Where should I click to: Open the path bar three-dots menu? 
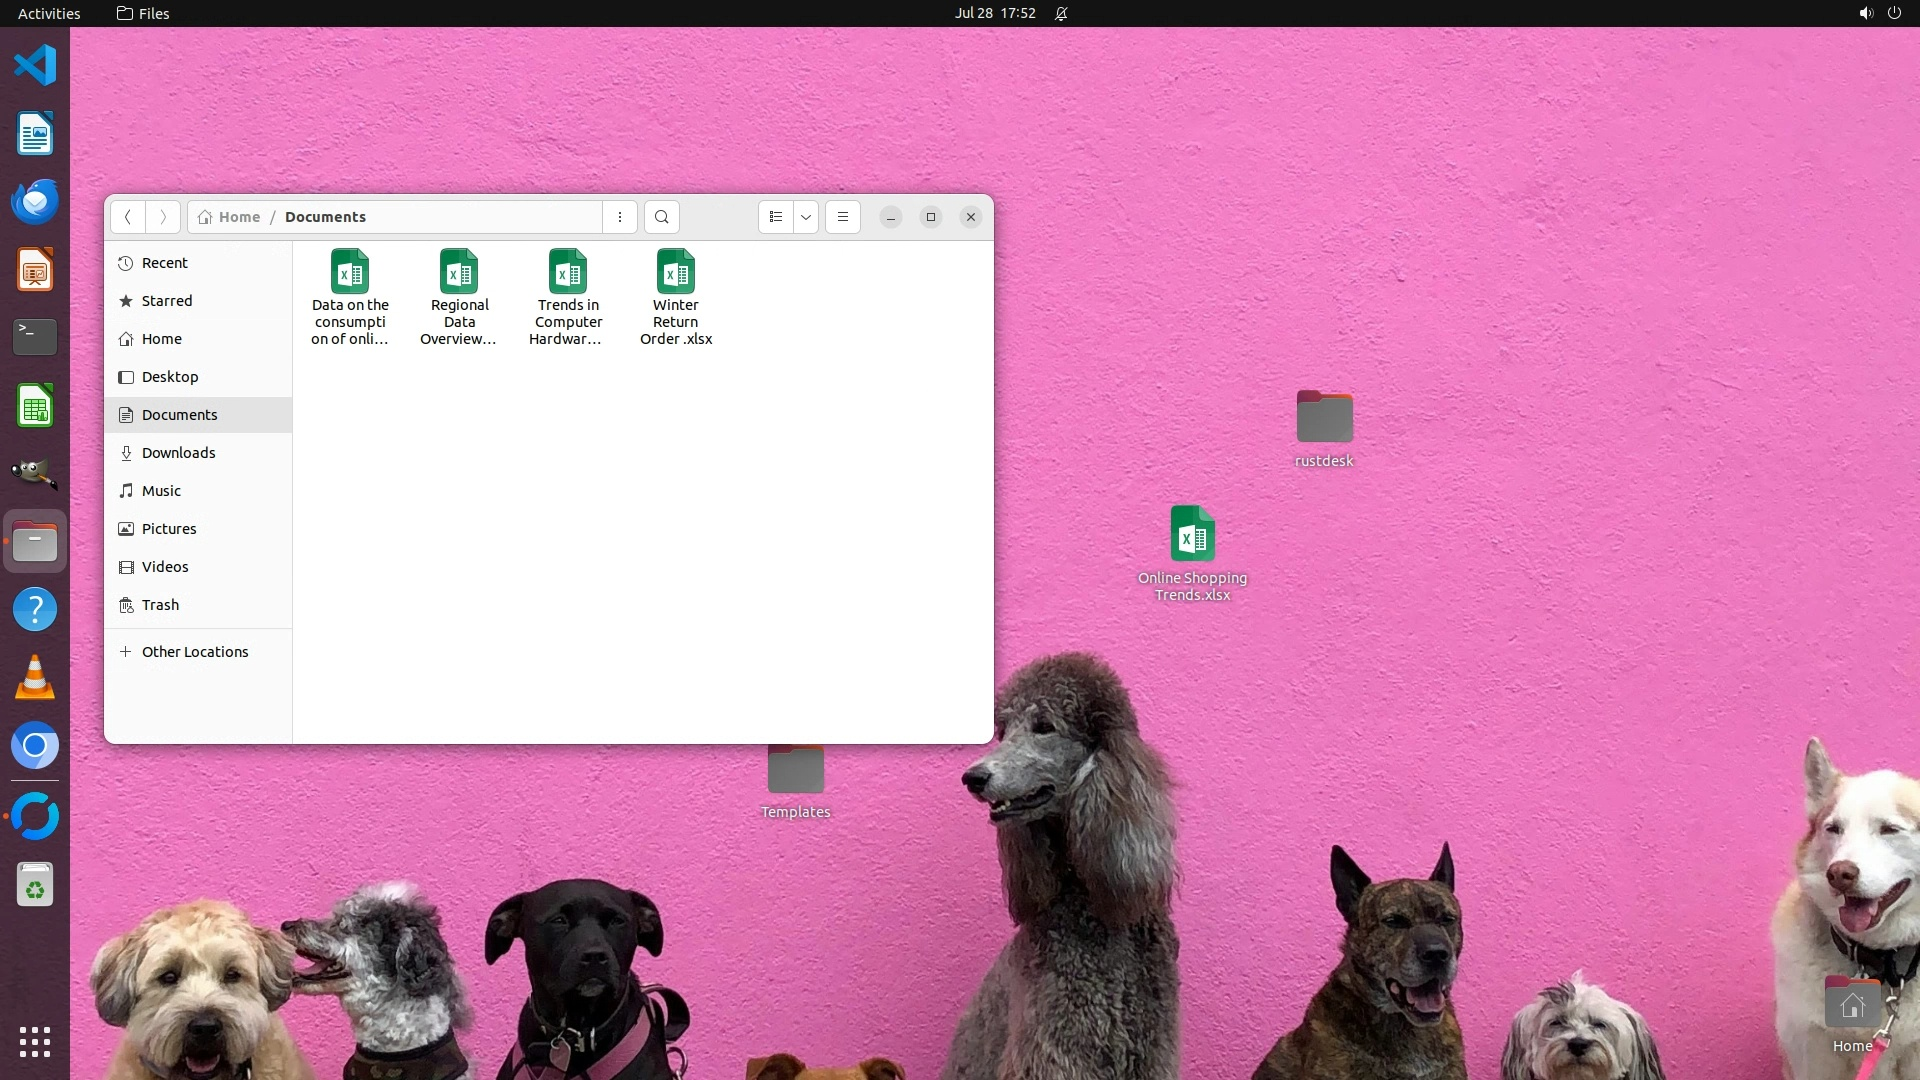(x=620, y=217)
